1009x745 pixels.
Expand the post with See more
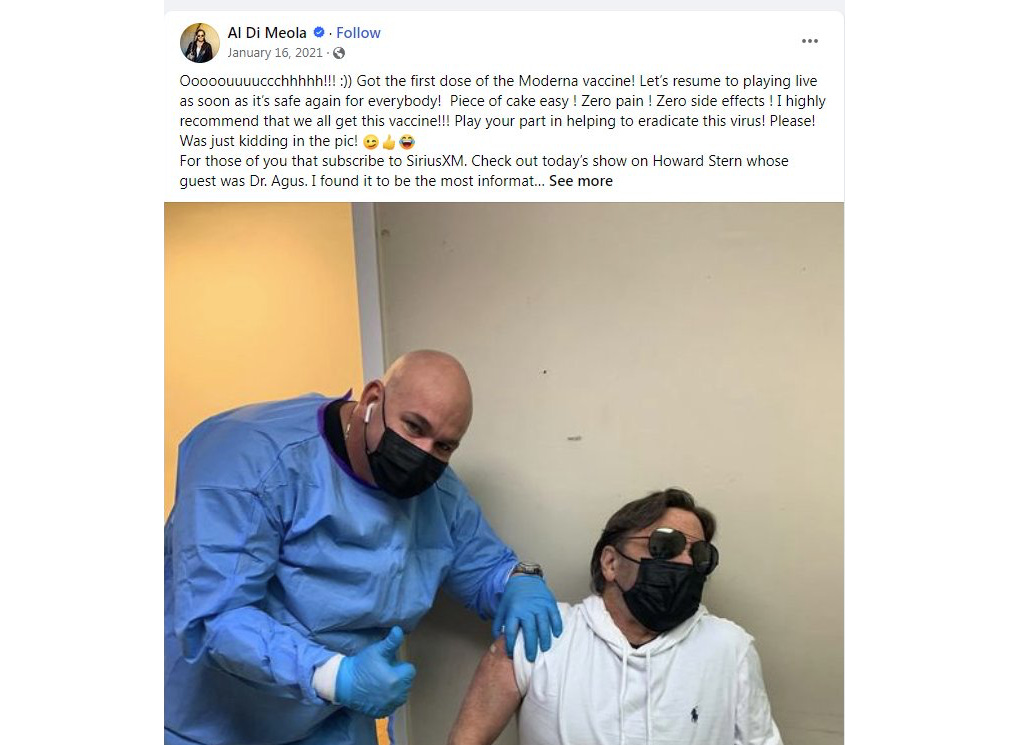pos(580,181)
